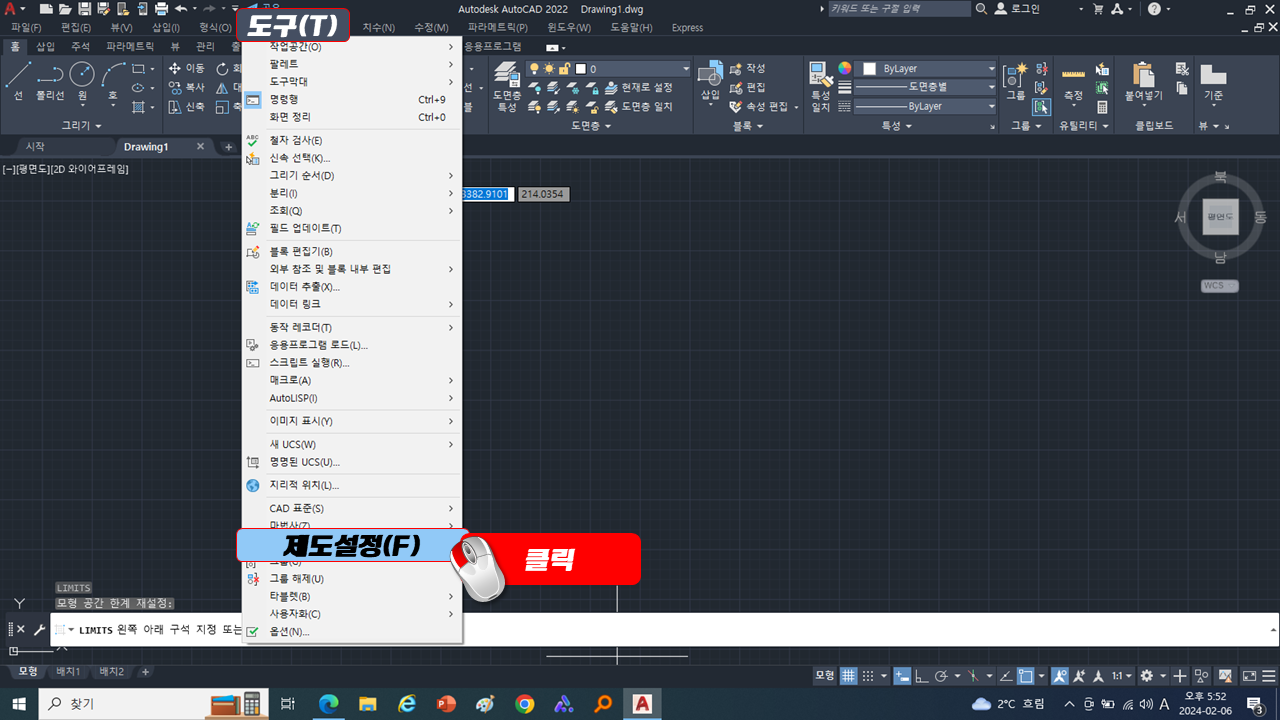
Task: Click the WCS button under ViewCube
Action: pos(1220,286)
